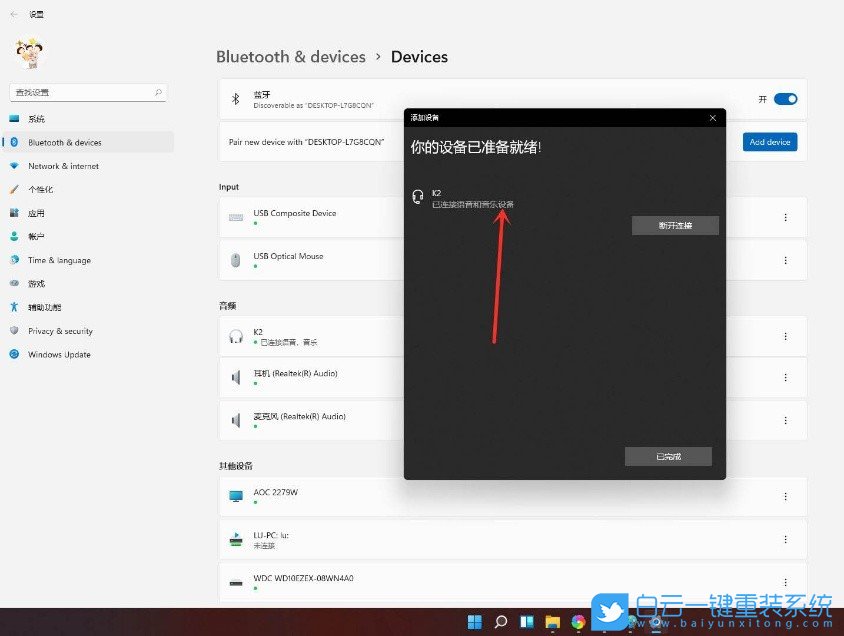Screen dimensions: 844x636
Task: Click 已完成 to finish adding device
Action: coord(668,456)
